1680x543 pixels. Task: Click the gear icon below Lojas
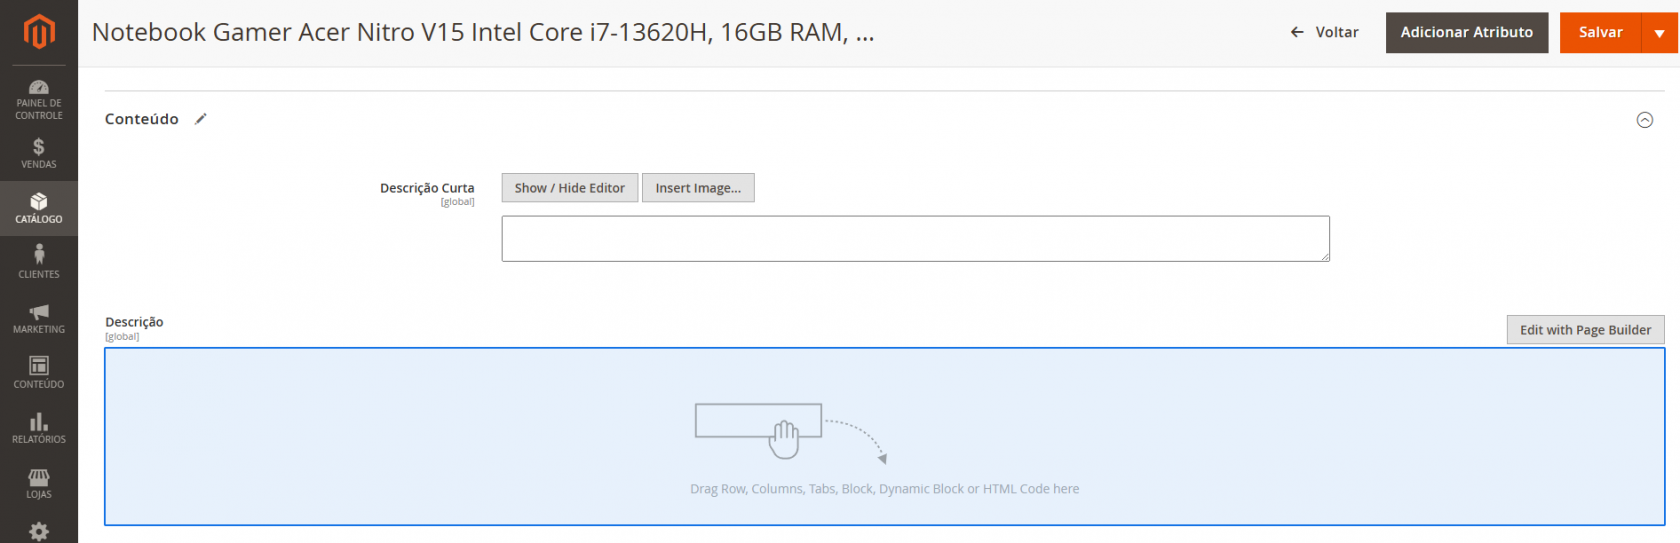39,531
